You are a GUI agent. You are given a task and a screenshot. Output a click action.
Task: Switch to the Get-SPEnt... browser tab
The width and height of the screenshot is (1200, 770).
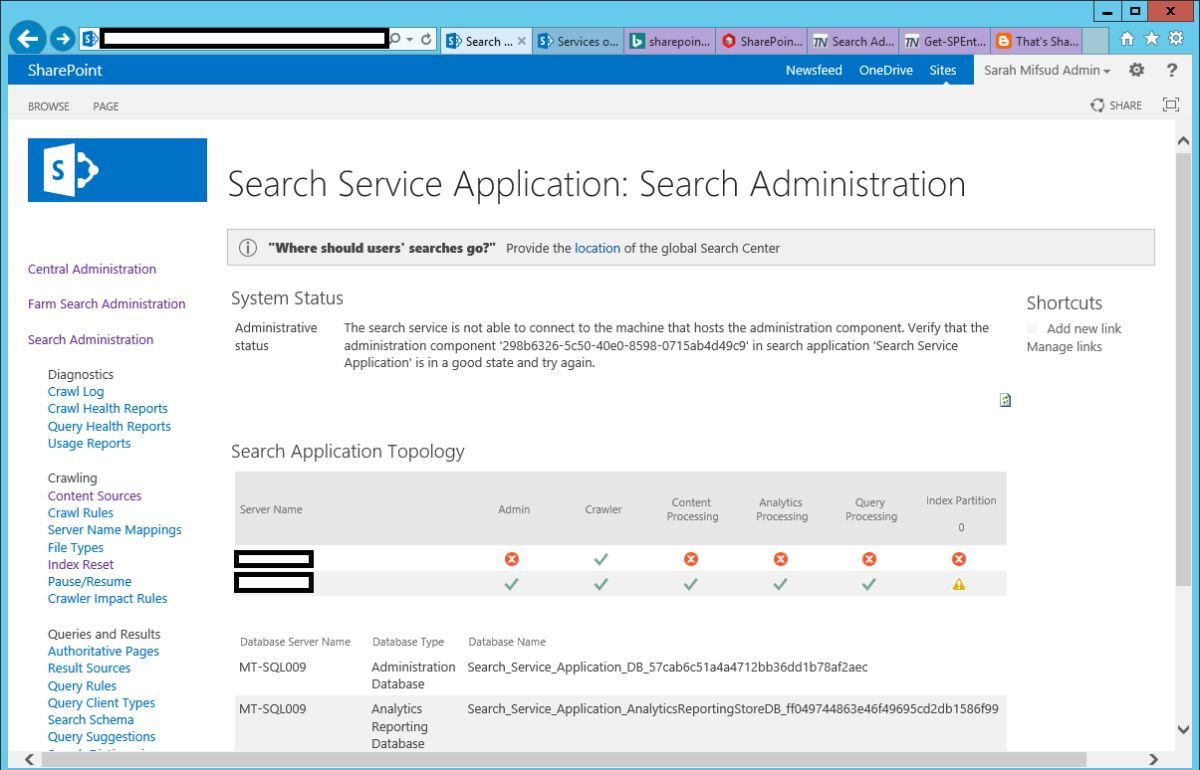944,41
